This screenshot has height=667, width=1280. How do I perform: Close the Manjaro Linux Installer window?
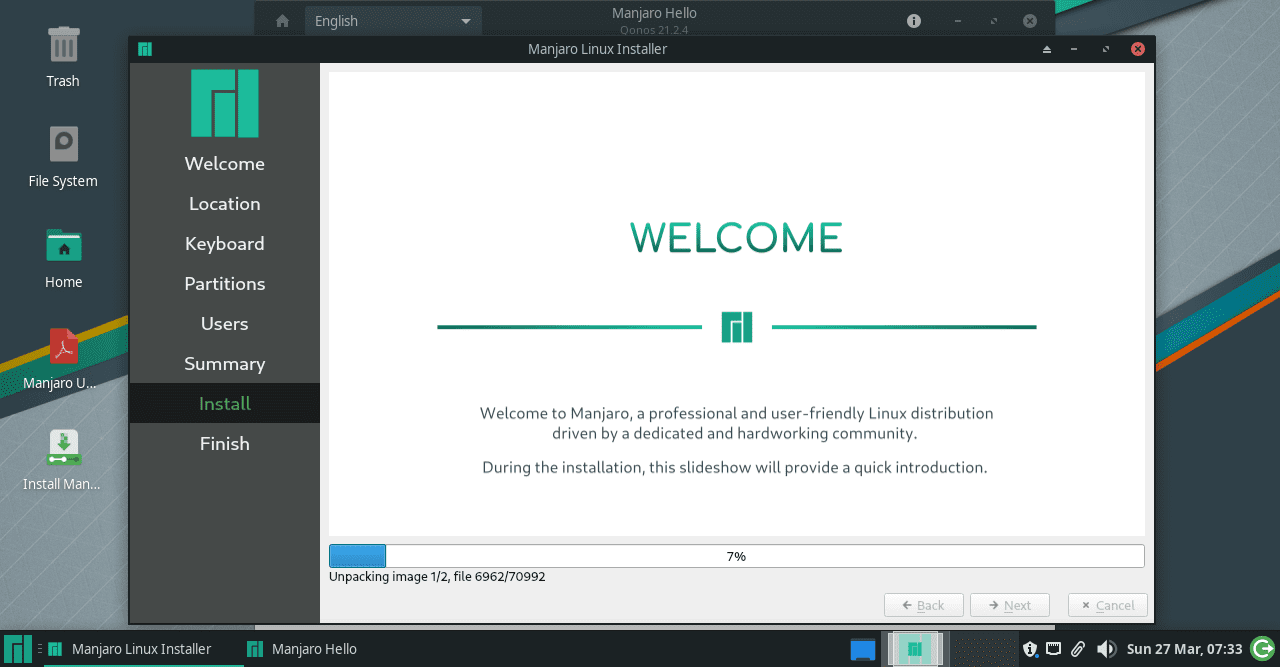pos(1137,49)
